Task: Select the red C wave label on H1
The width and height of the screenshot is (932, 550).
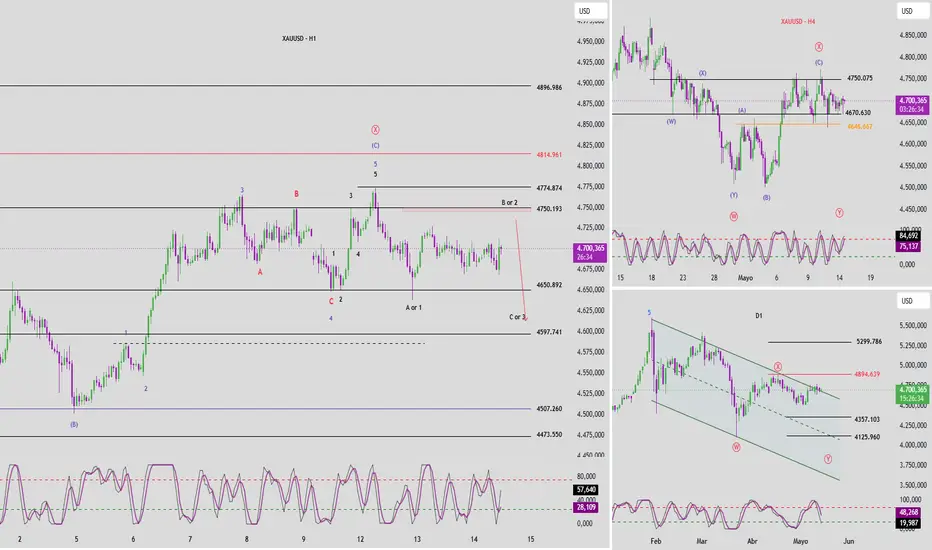Action: [331, 301]
